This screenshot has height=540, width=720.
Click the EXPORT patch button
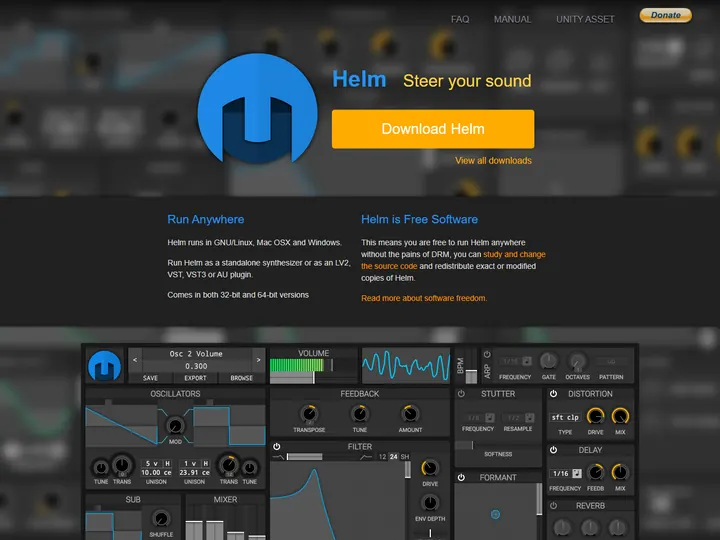195,378
